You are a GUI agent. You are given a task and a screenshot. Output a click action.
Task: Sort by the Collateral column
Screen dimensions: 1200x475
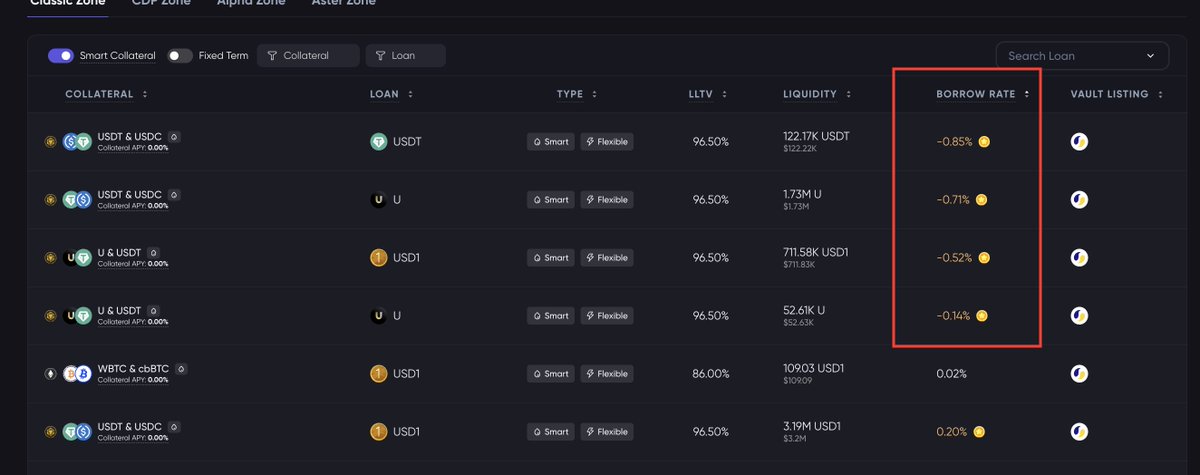click(106, 94)
